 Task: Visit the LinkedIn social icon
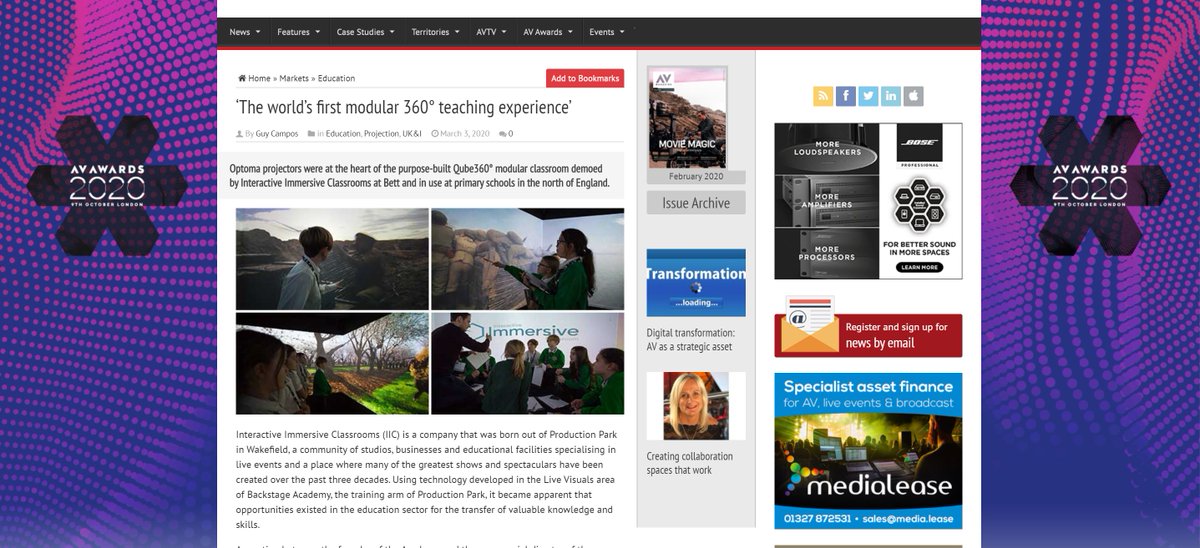coord(891,96)
